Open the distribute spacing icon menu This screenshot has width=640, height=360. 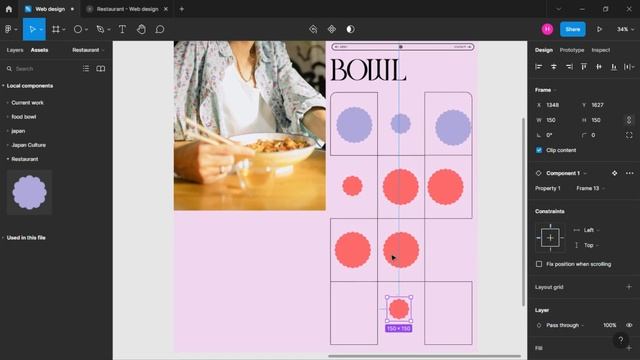[x=629, y=67]
